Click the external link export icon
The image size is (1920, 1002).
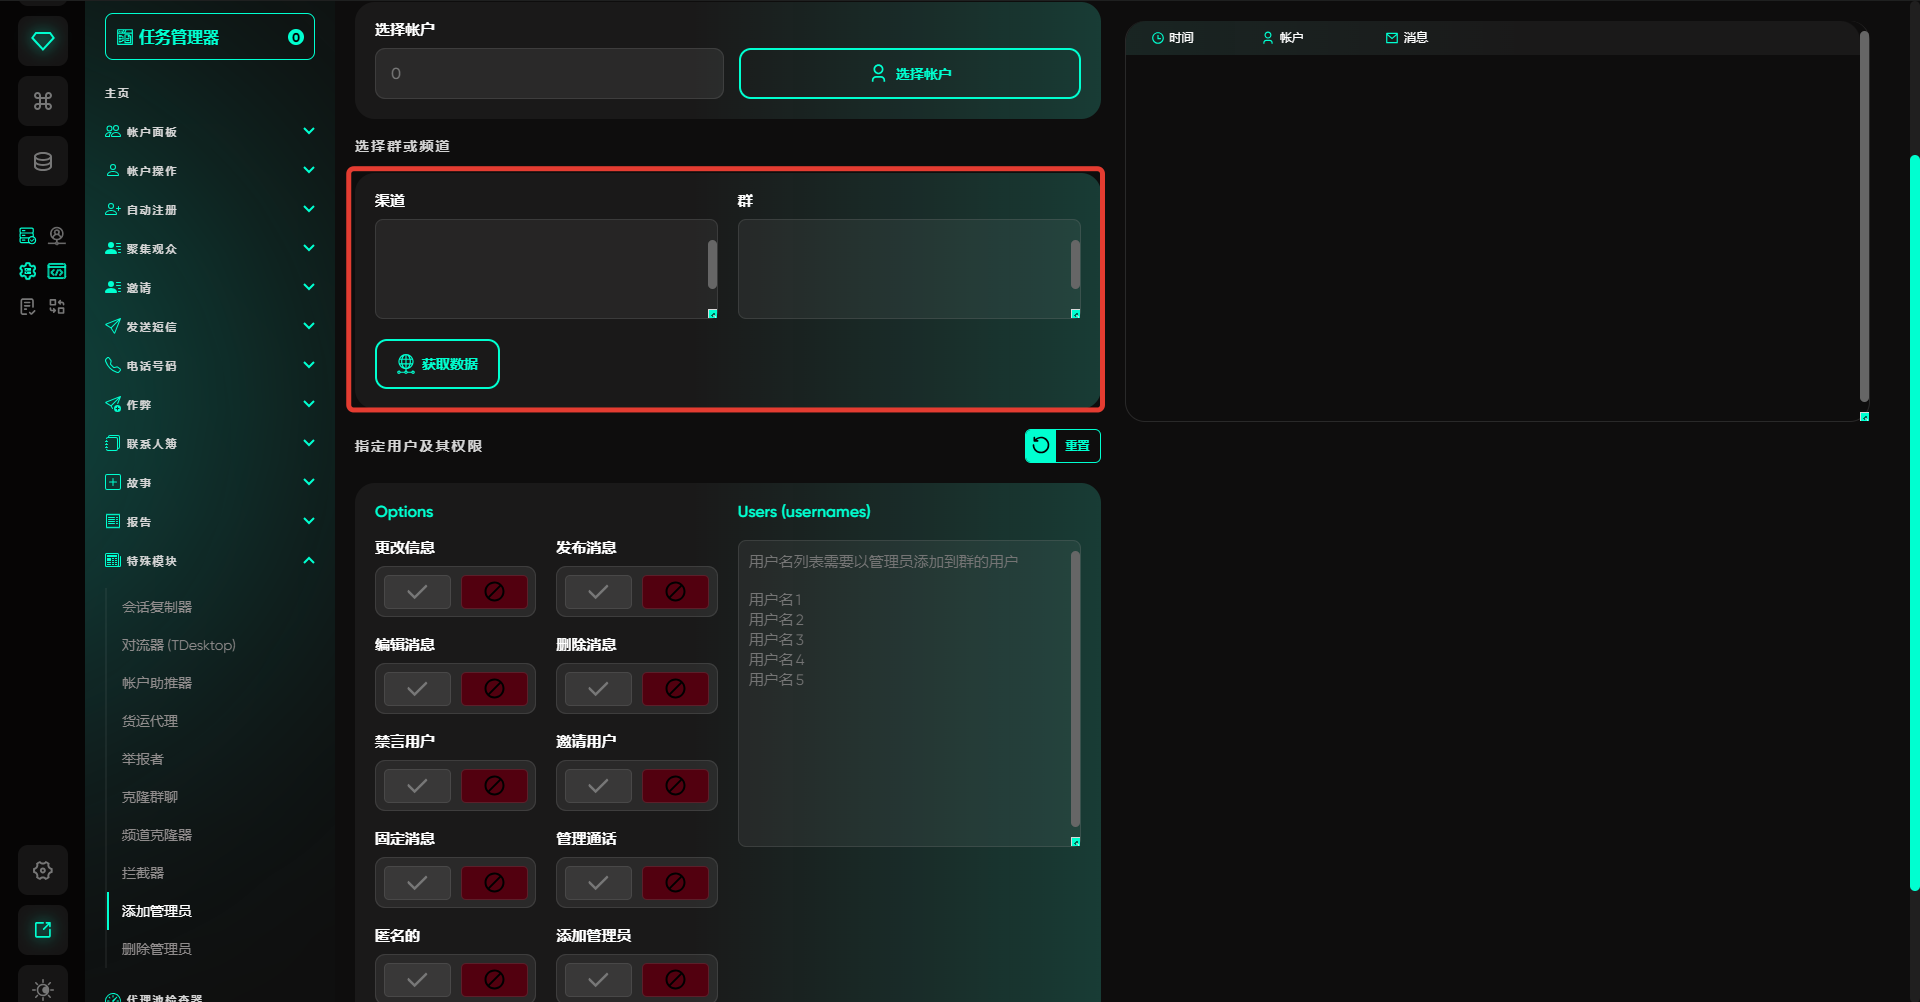(43, 930)
